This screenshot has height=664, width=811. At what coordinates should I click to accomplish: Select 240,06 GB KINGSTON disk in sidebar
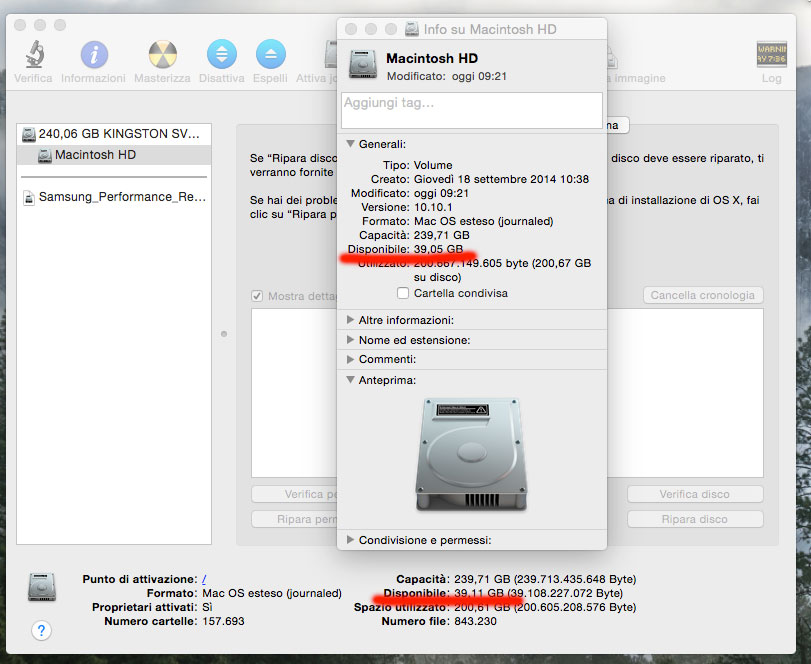(x=114, y=134)
